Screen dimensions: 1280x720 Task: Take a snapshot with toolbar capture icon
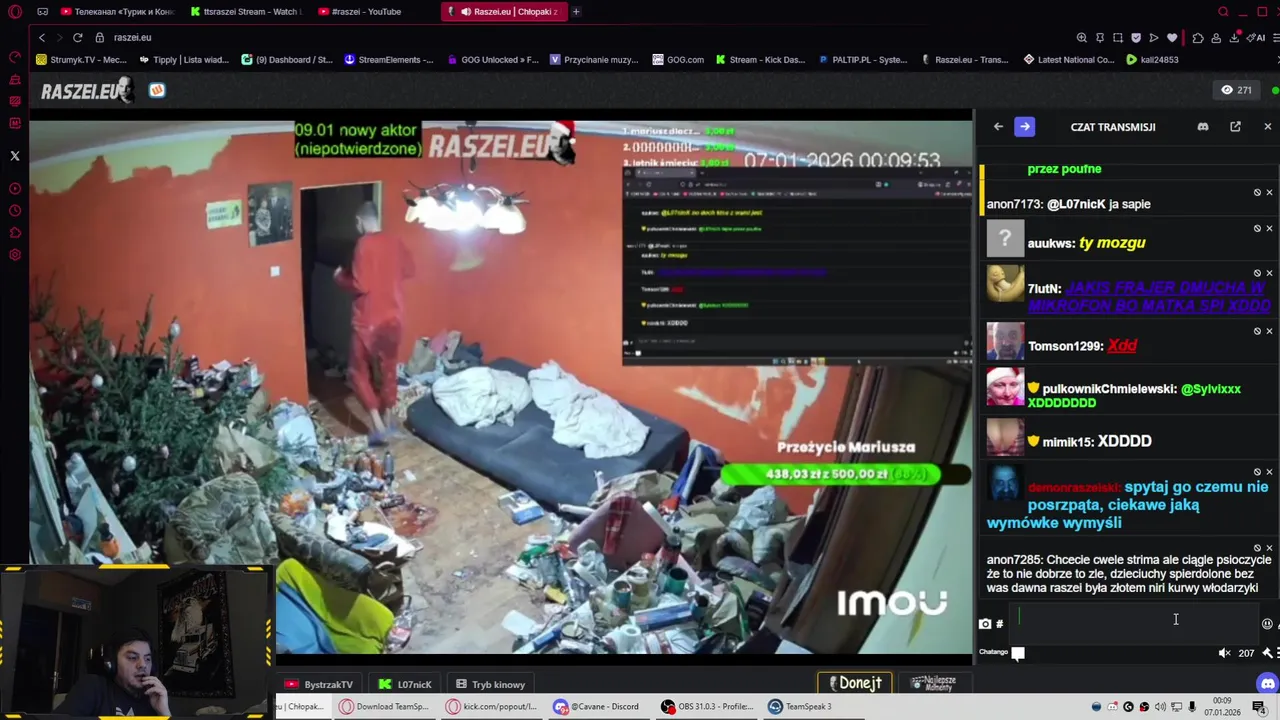point(1118,38)
